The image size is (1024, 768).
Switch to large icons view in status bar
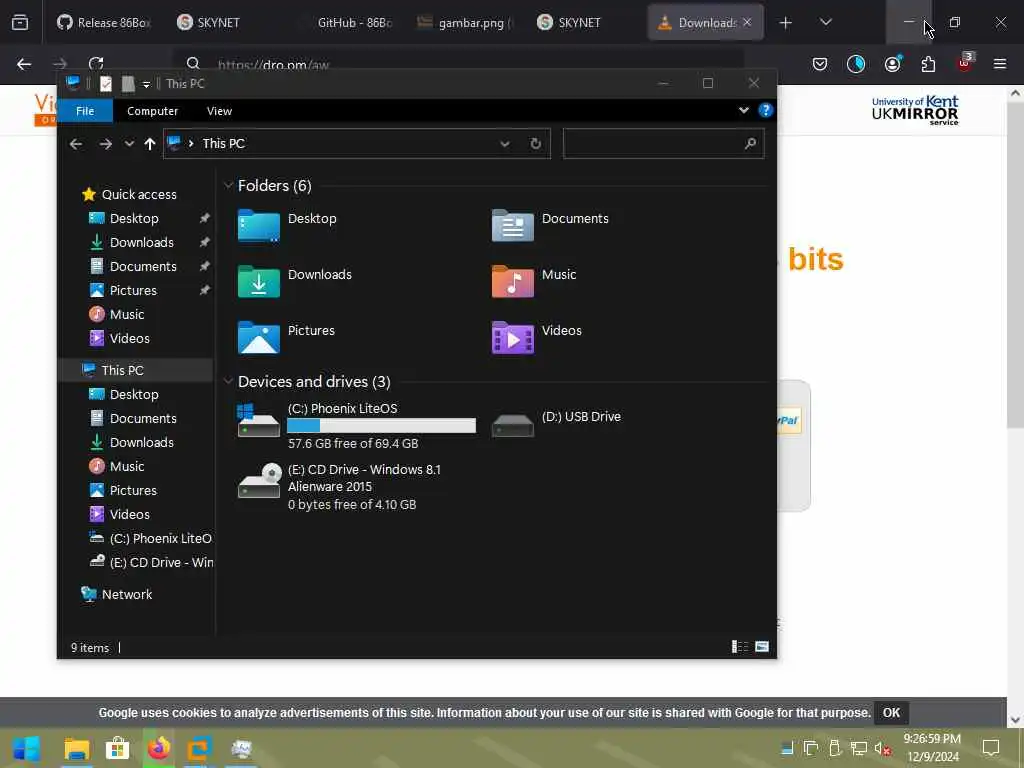pyautogui.click(x=761, y=647)
